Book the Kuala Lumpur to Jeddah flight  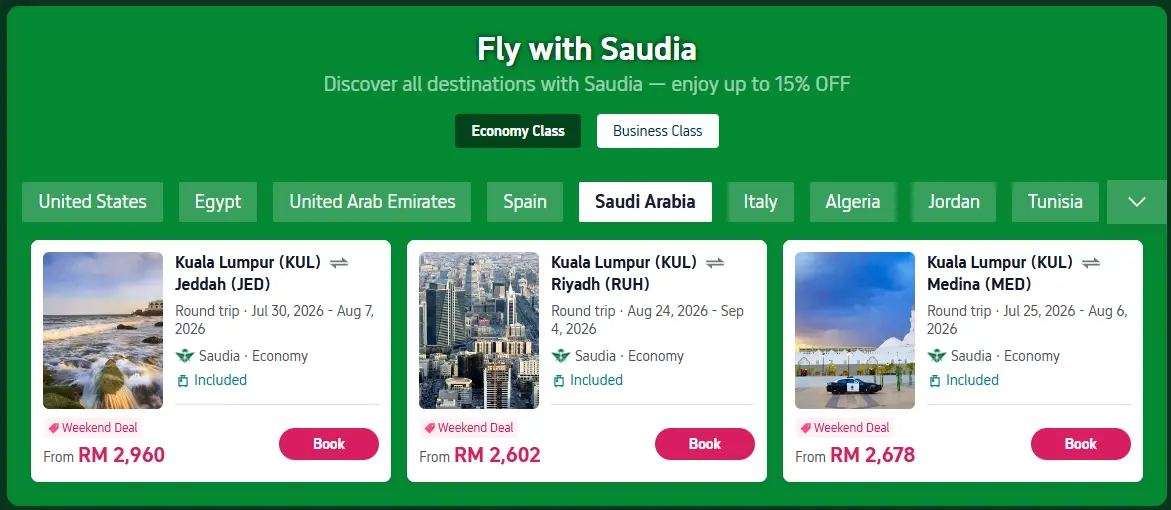329,444
